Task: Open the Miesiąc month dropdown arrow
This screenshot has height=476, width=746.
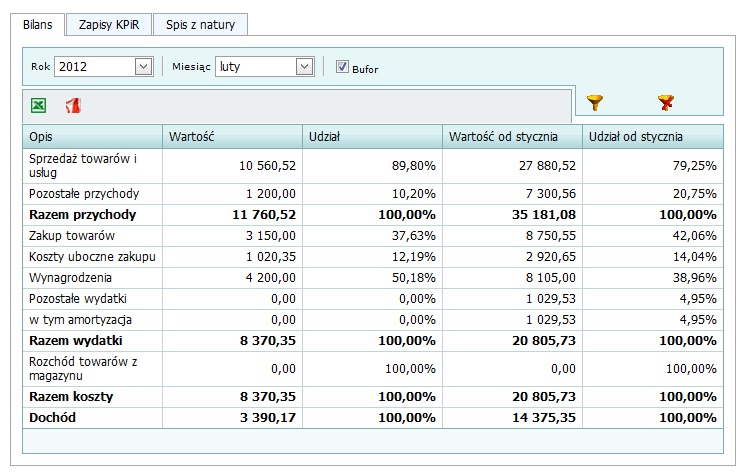Action: 304,67
